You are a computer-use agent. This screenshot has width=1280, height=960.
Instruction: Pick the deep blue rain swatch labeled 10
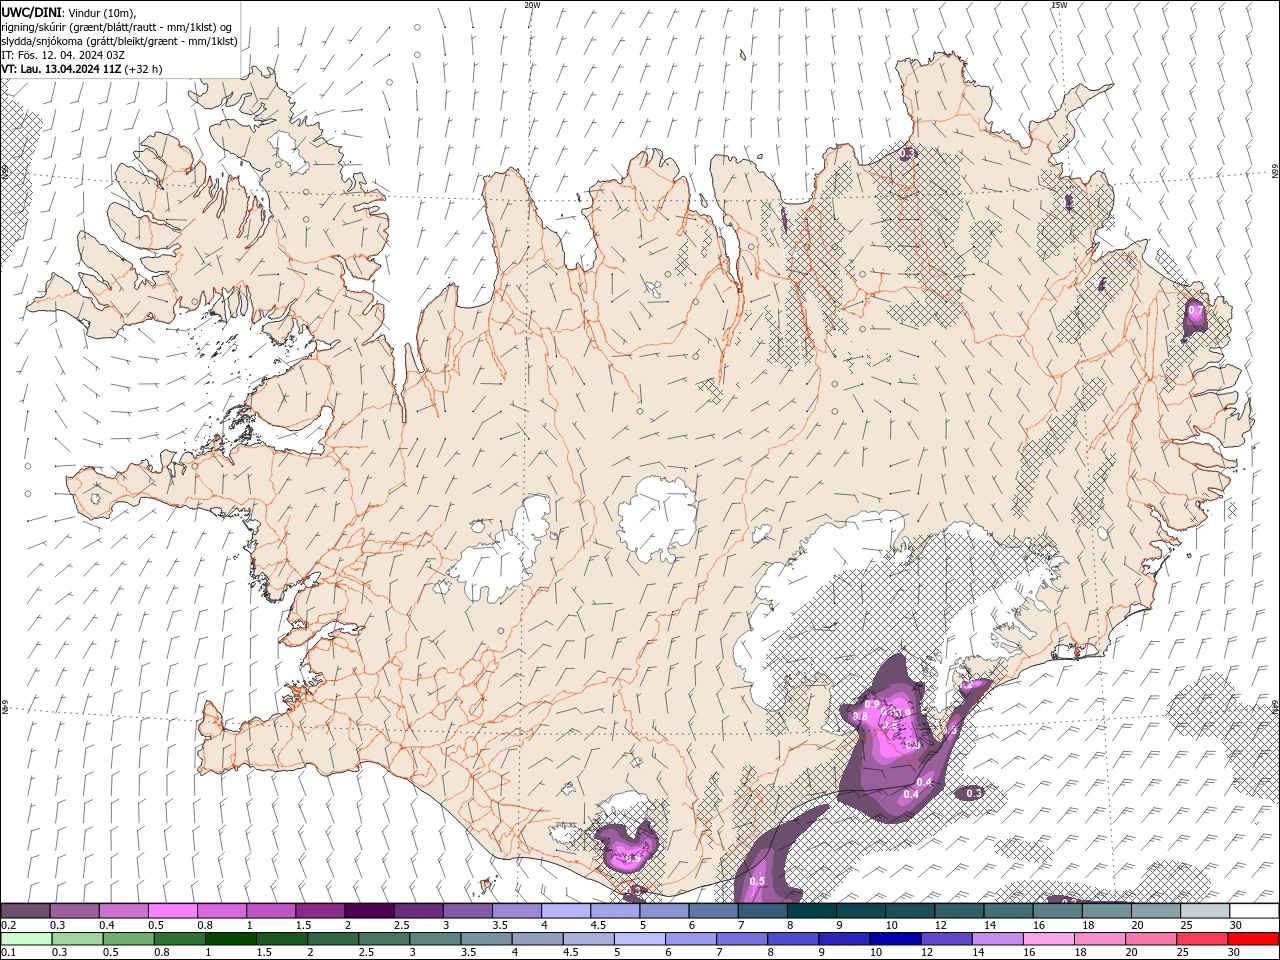click(895, 939)
